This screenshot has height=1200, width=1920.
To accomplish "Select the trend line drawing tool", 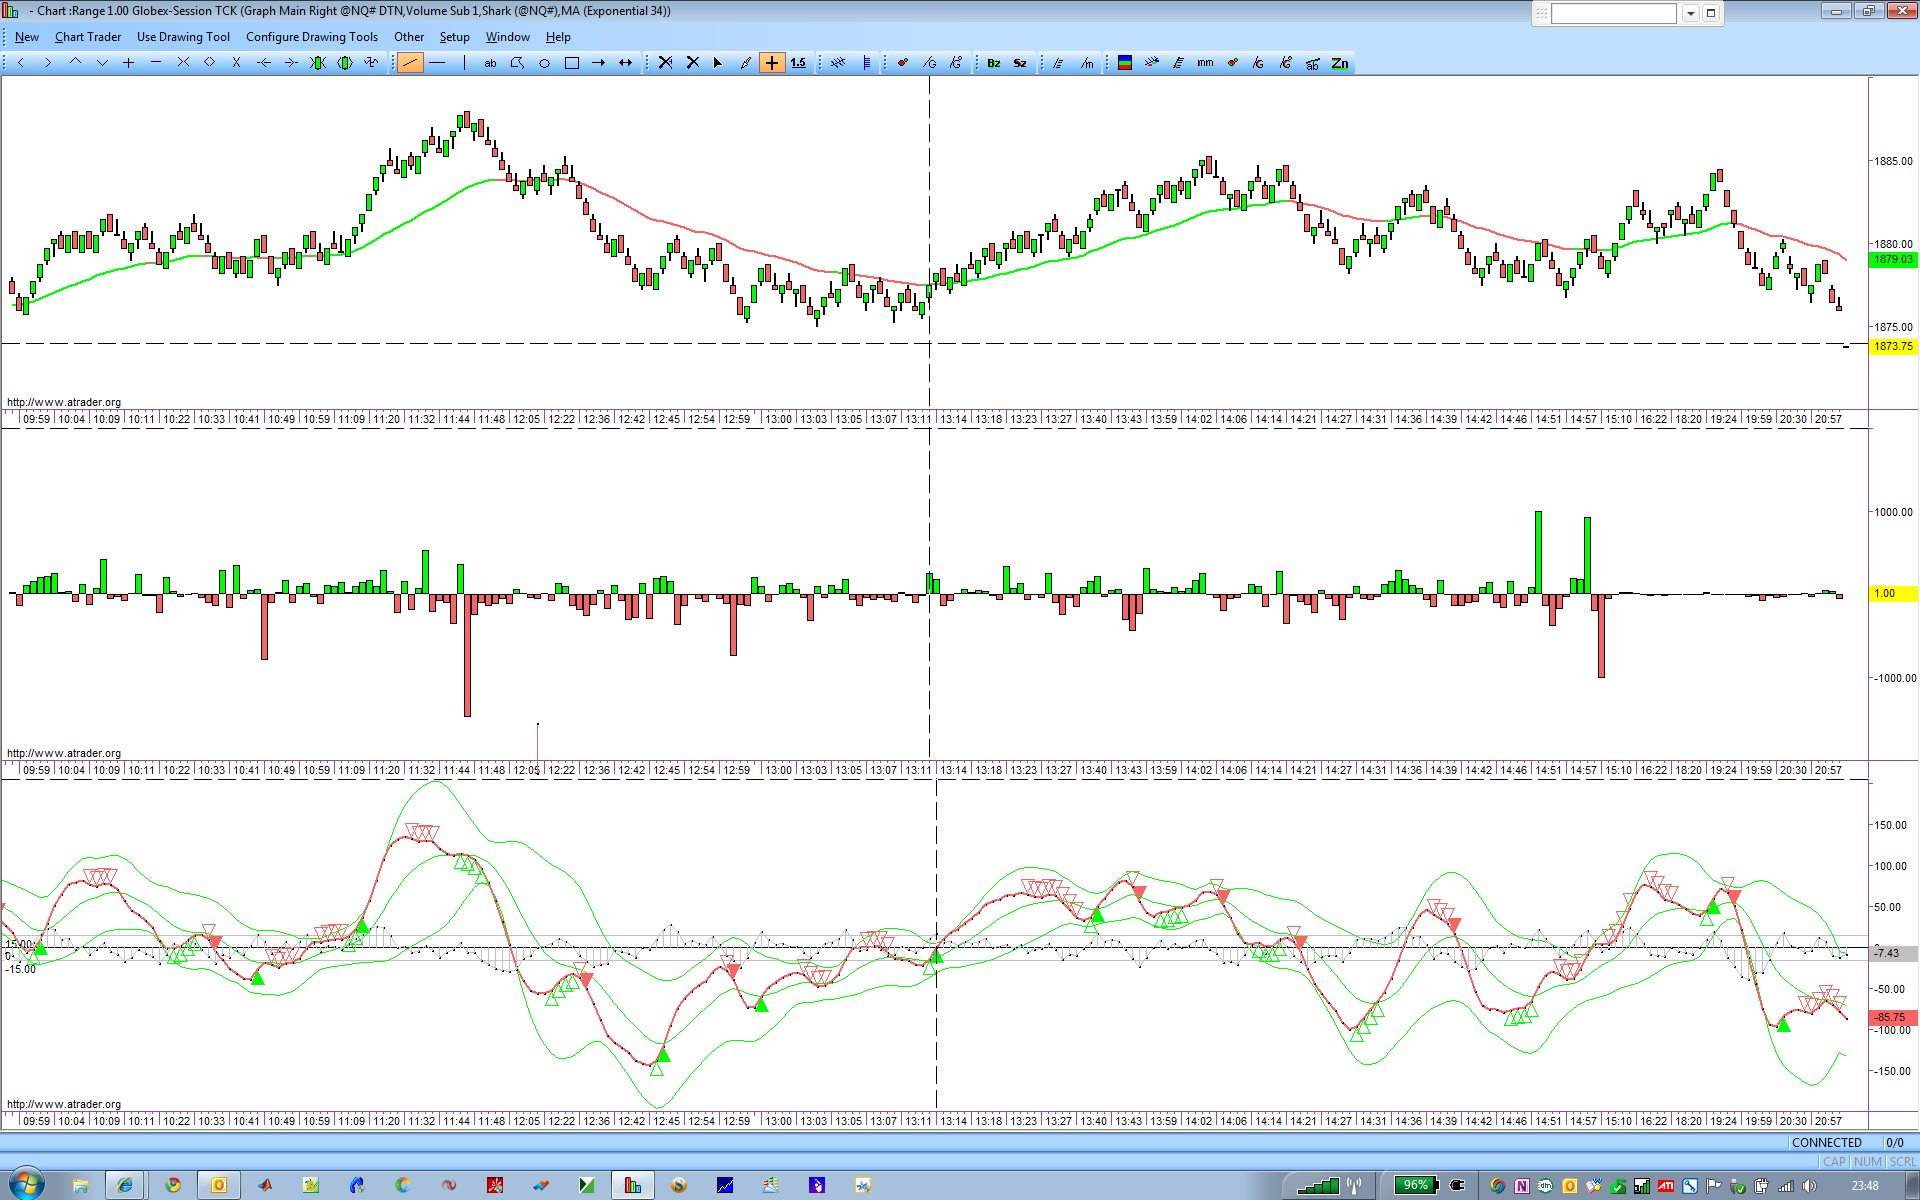I will pos(410,63).
